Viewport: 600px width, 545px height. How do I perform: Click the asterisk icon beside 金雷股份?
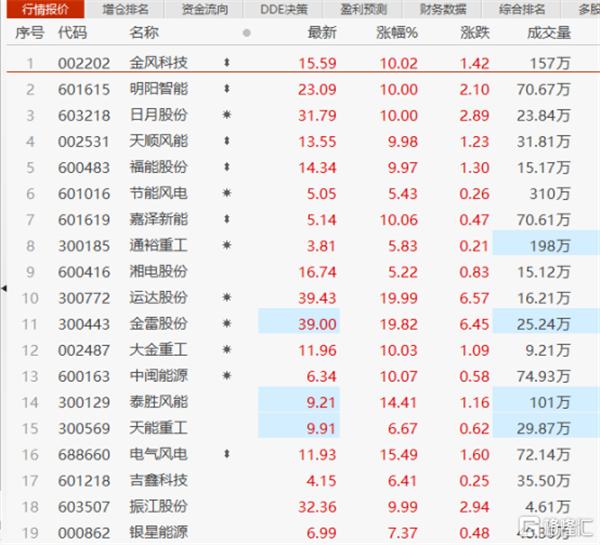point(226,323)
